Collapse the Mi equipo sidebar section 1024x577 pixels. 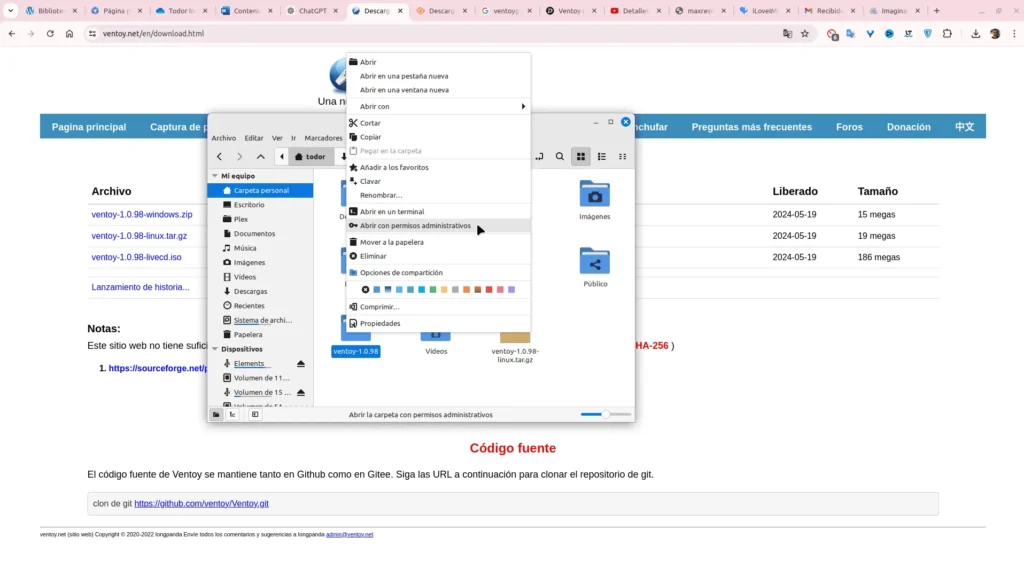click(x=215, y=176)
